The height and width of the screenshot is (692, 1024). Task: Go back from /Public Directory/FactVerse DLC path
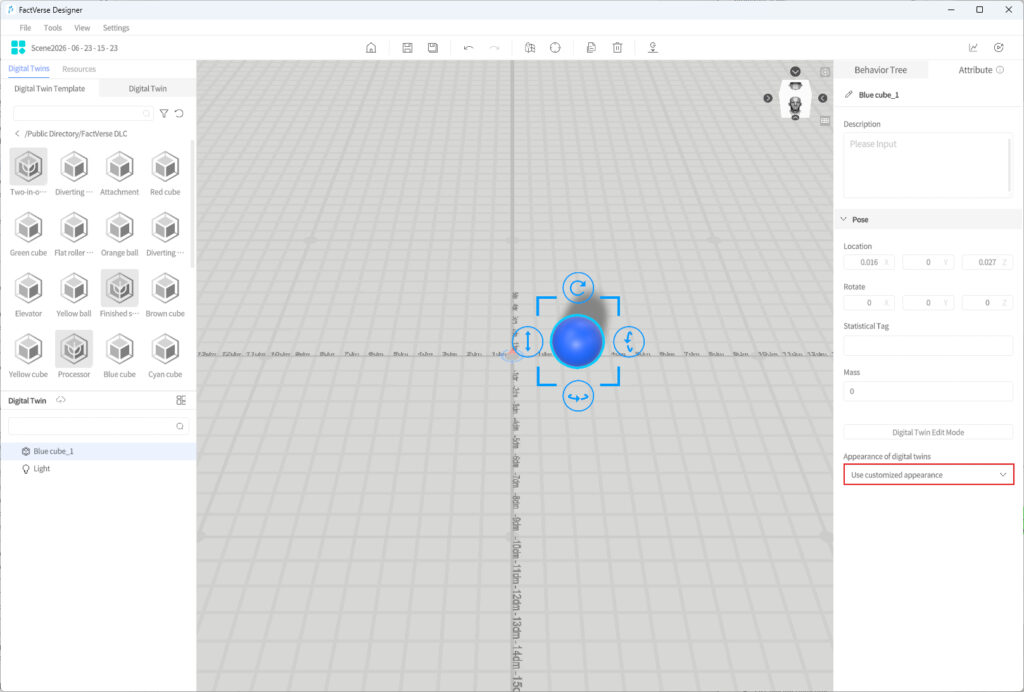click(x=17, y=134)
